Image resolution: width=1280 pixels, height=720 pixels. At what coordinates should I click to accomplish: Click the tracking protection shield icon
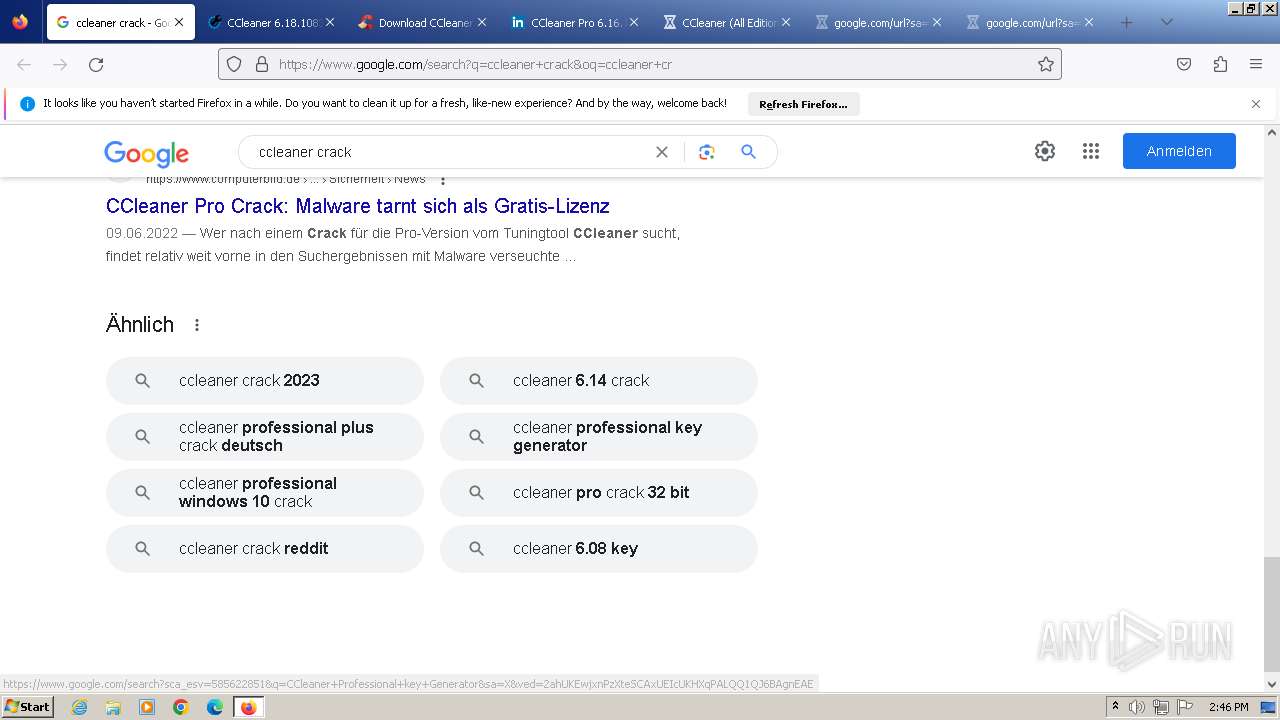[x=234, y=64]
